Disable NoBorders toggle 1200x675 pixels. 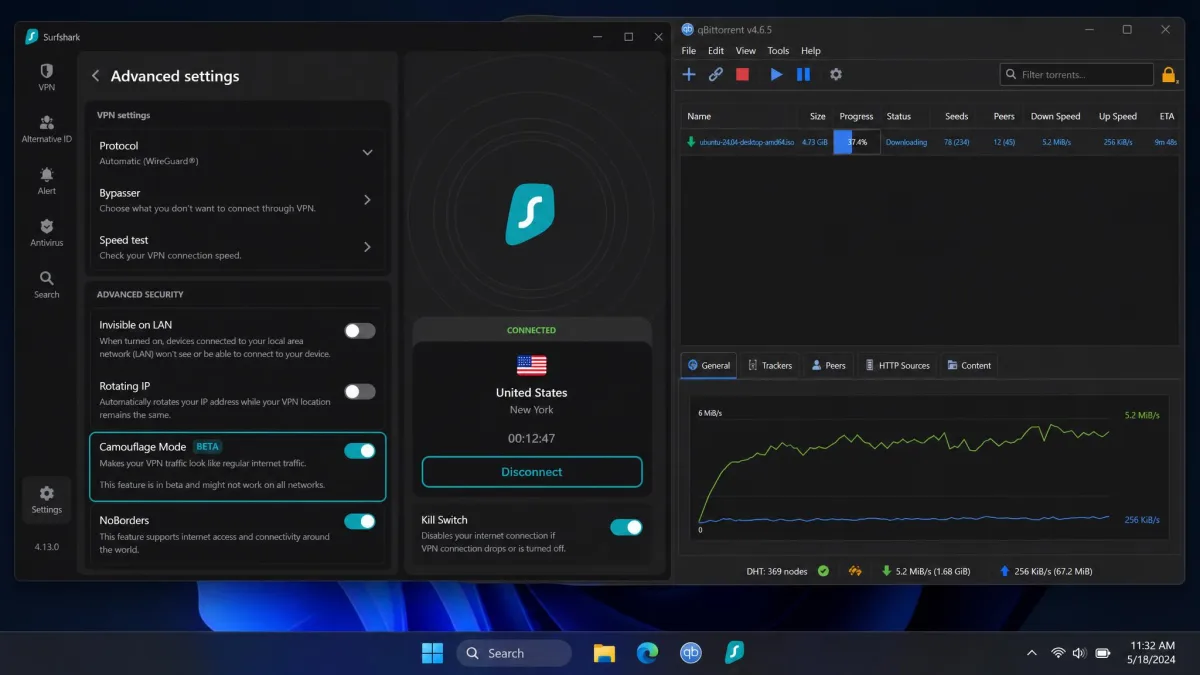coord(360,521)
